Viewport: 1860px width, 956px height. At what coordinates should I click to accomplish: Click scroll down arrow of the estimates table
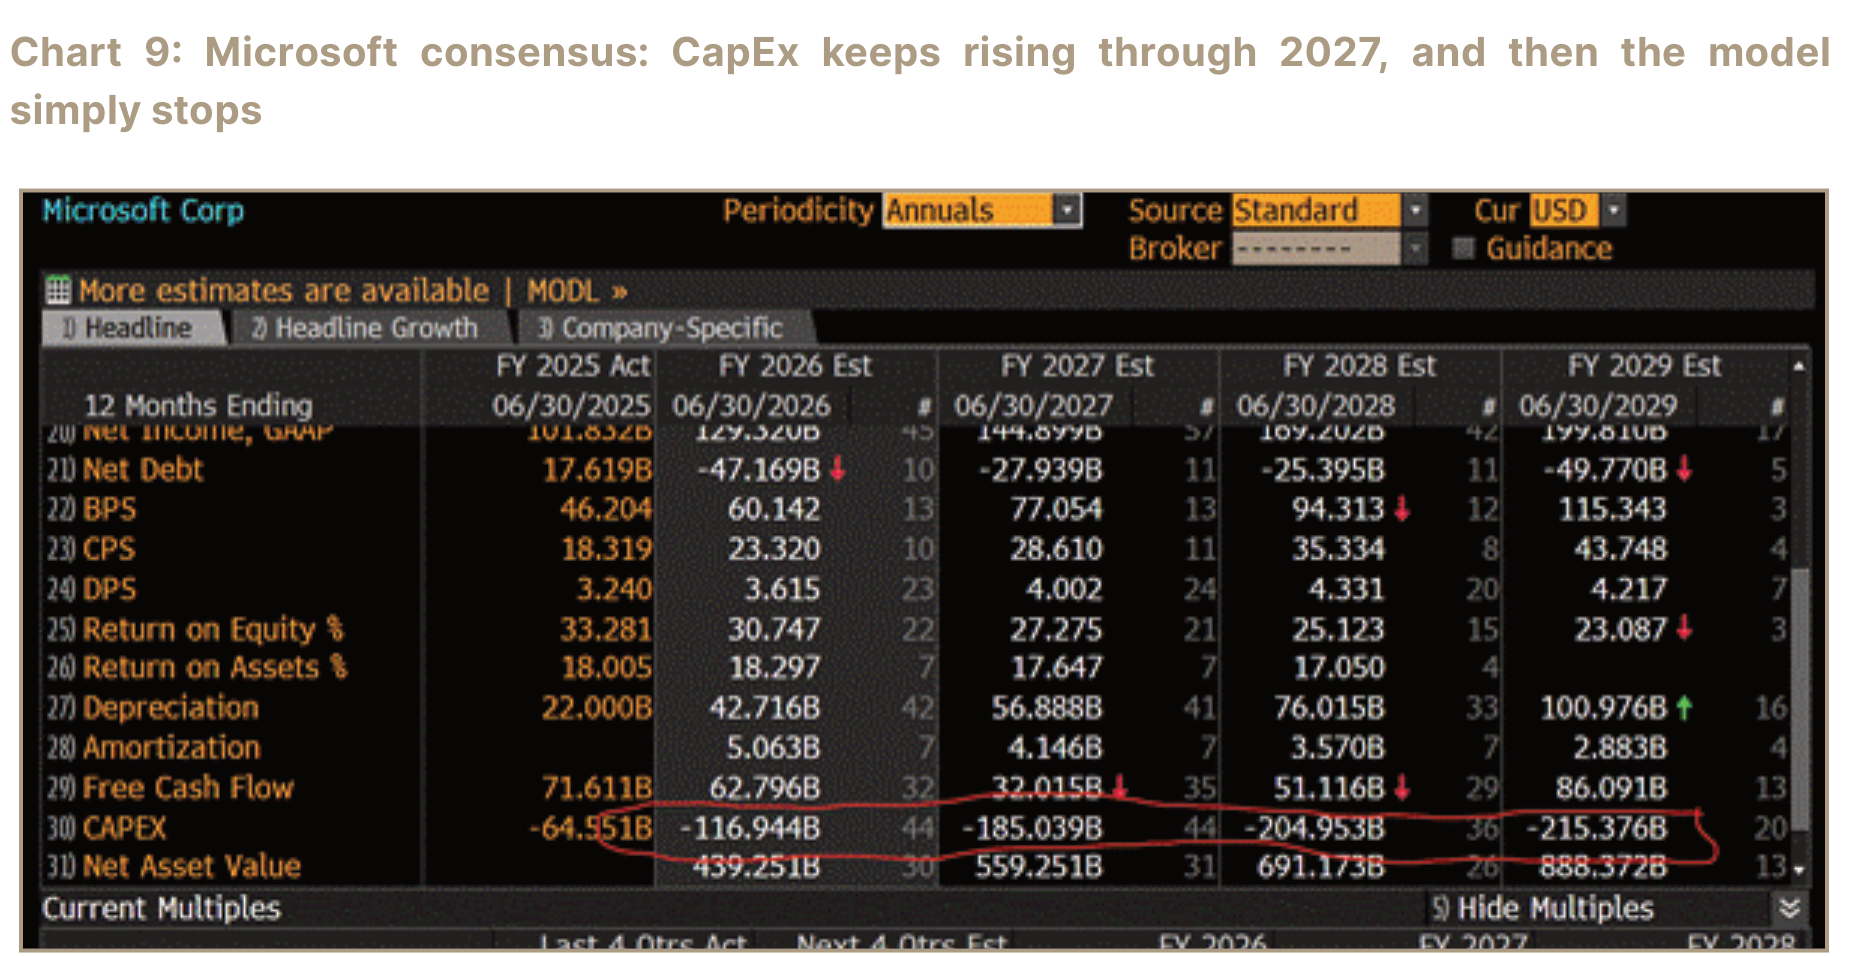click(1799, 870)
